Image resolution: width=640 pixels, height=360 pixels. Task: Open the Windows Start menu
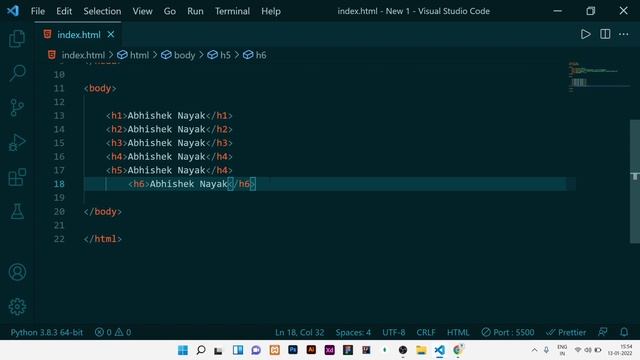(183, 350)
